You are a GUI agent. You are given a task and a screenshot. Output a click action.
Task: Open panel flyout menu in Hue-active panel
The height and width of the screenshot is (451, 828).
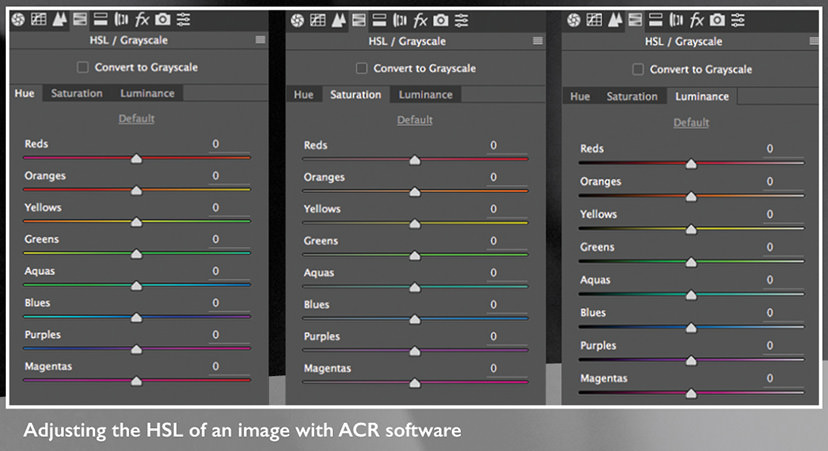click(260, 40)
